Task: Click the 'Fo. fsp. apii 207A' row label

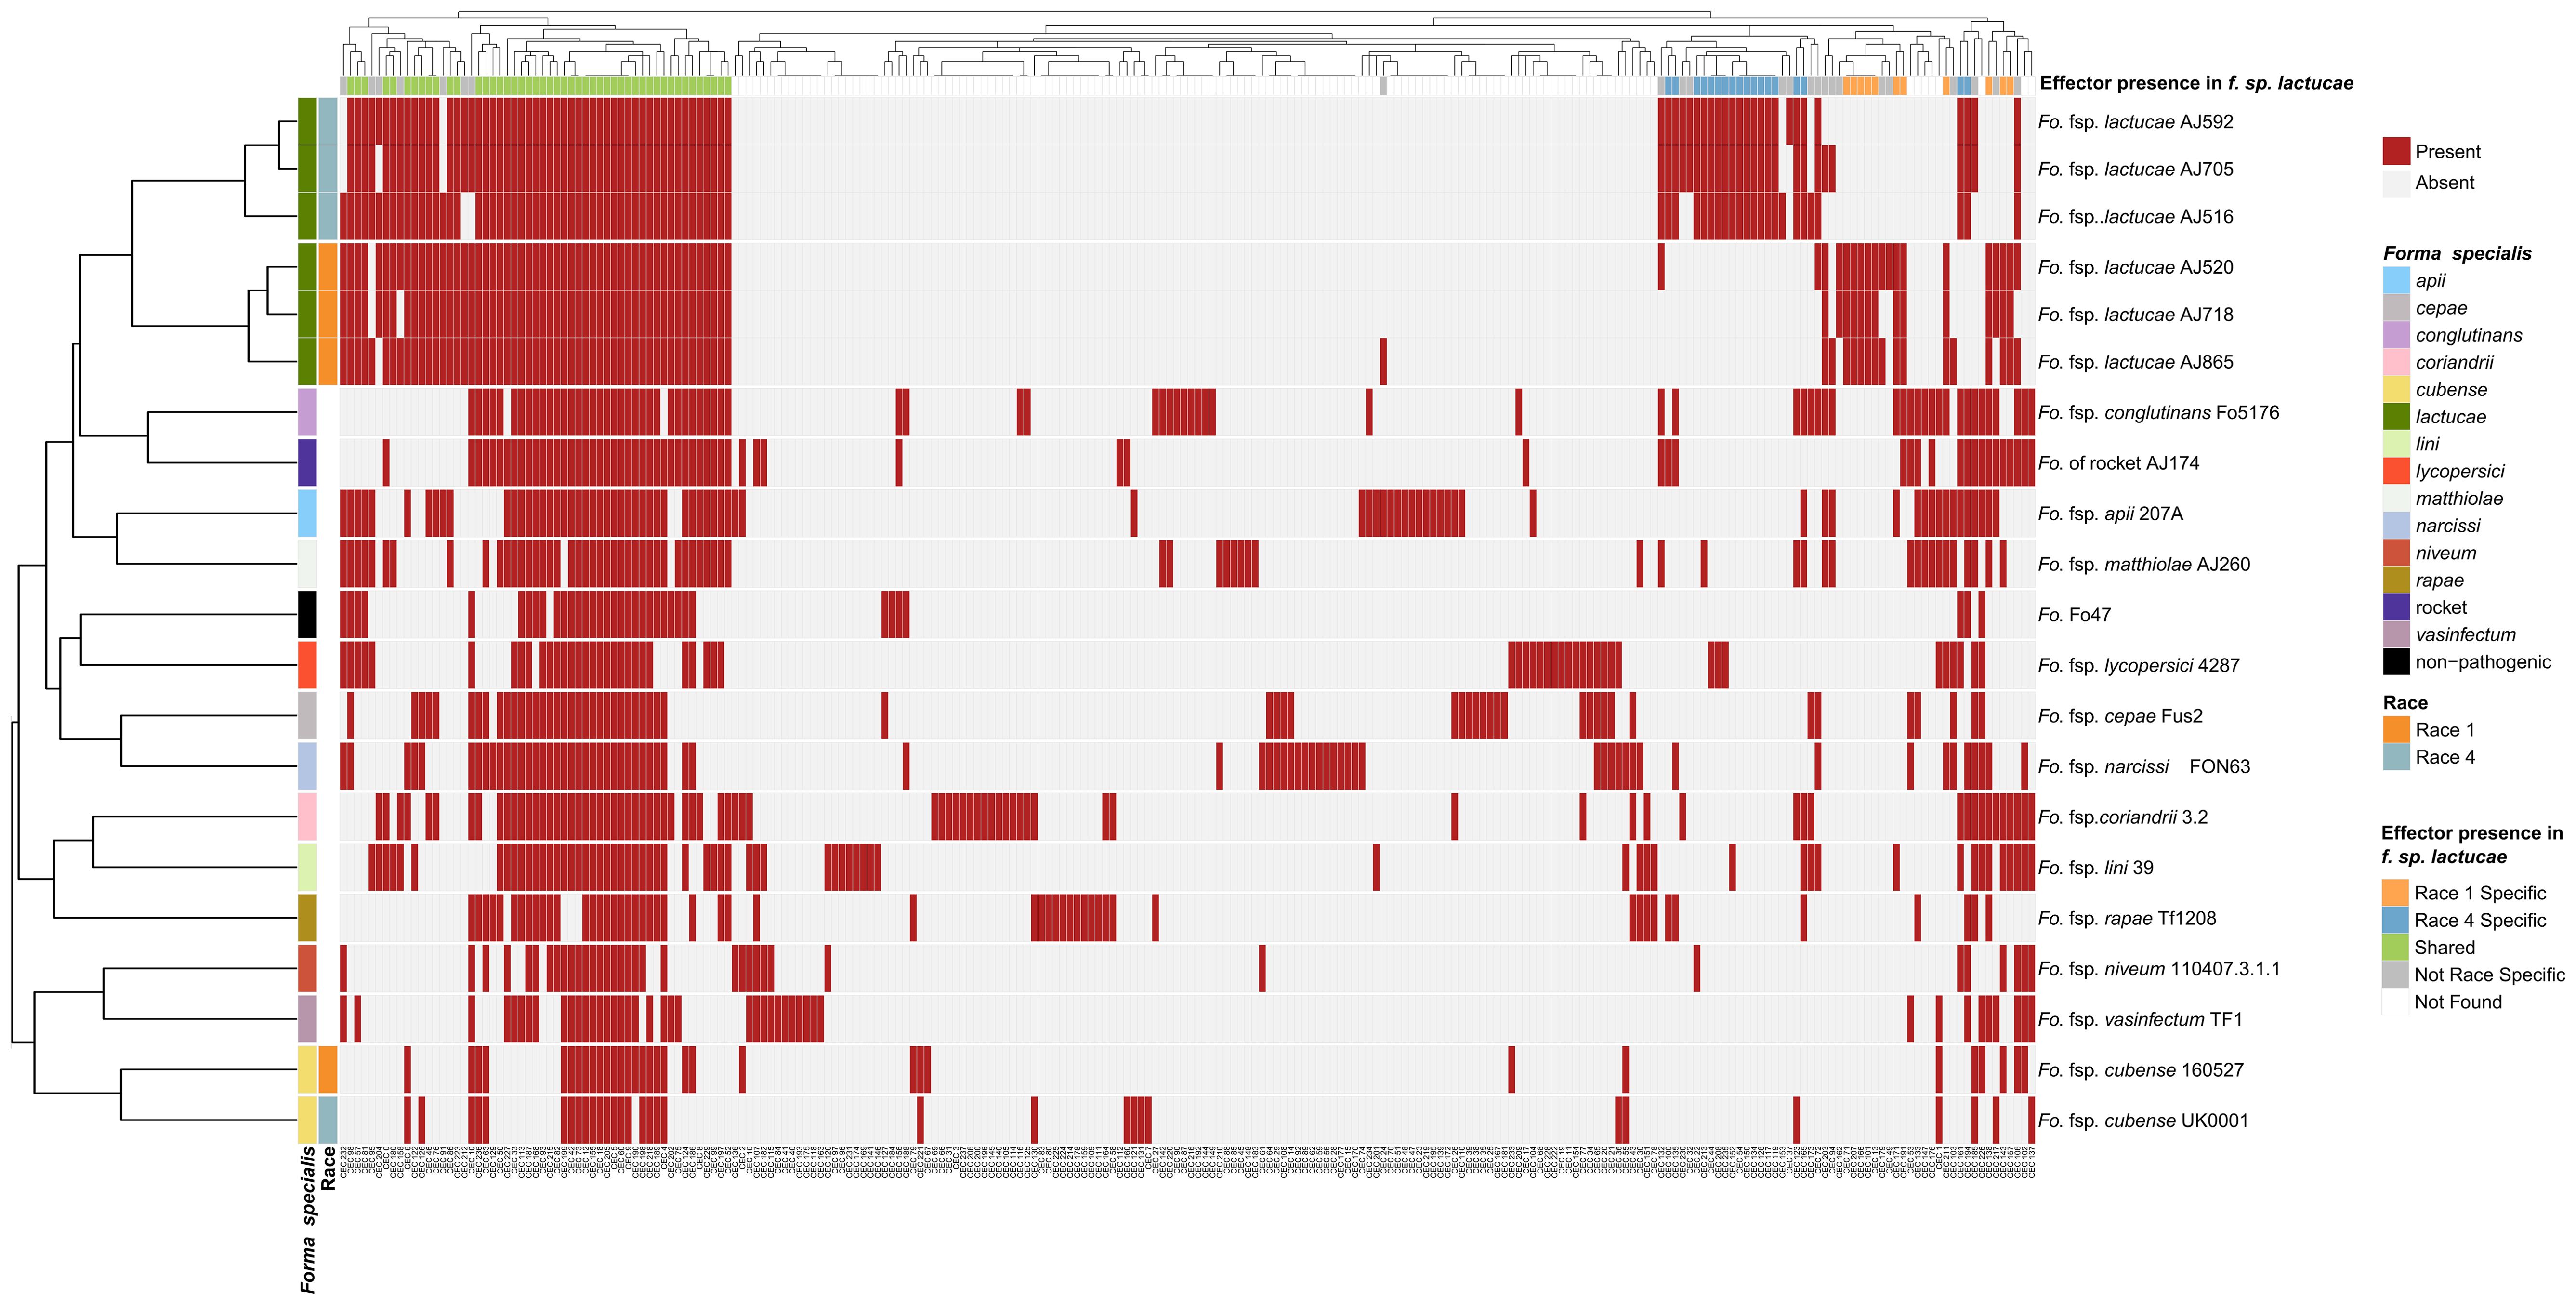Action: pos(2110,514)
